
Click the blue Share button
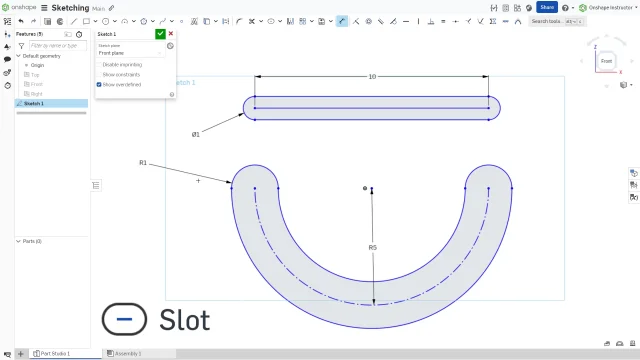[x=547, y=7]
